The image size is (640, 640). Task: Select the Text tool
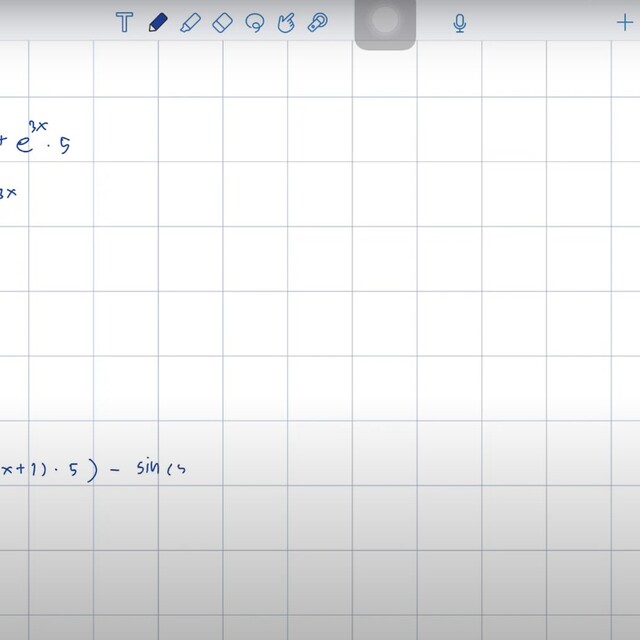124,23
